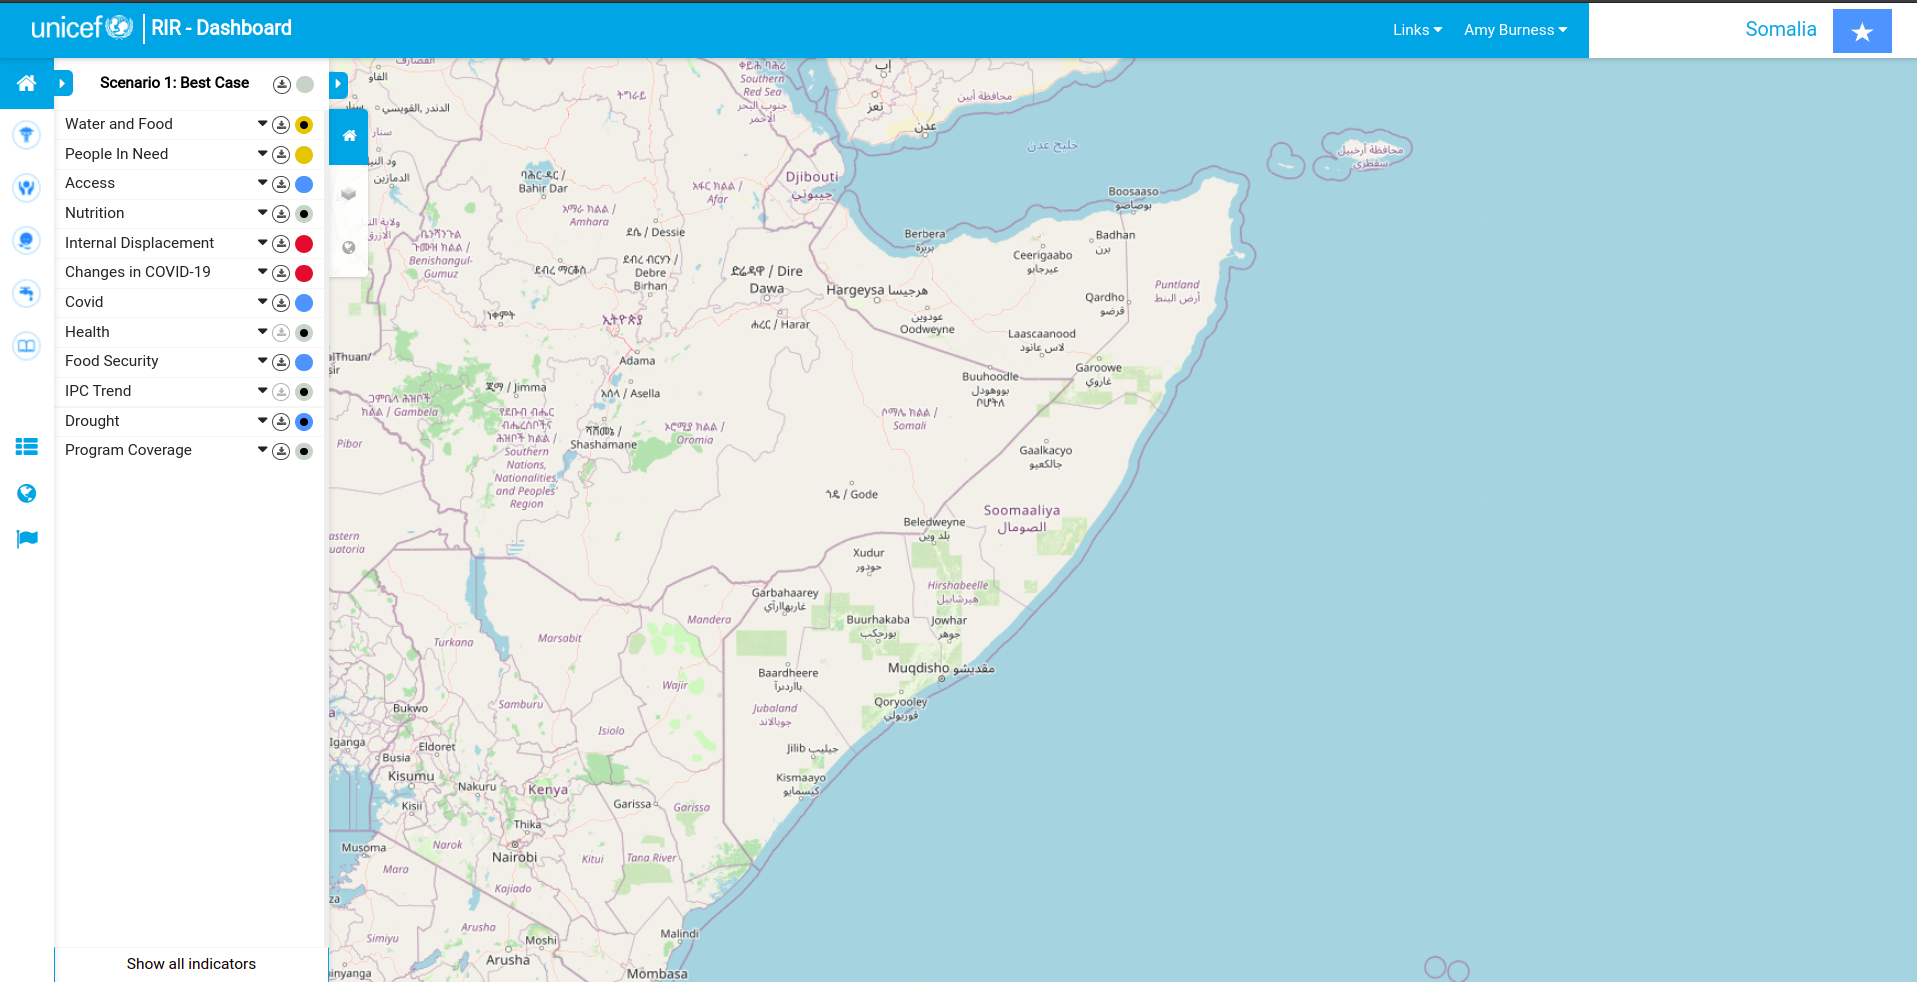Expand the Internal Displacement arrow
Screen dimensions: 1917x982
262,242
